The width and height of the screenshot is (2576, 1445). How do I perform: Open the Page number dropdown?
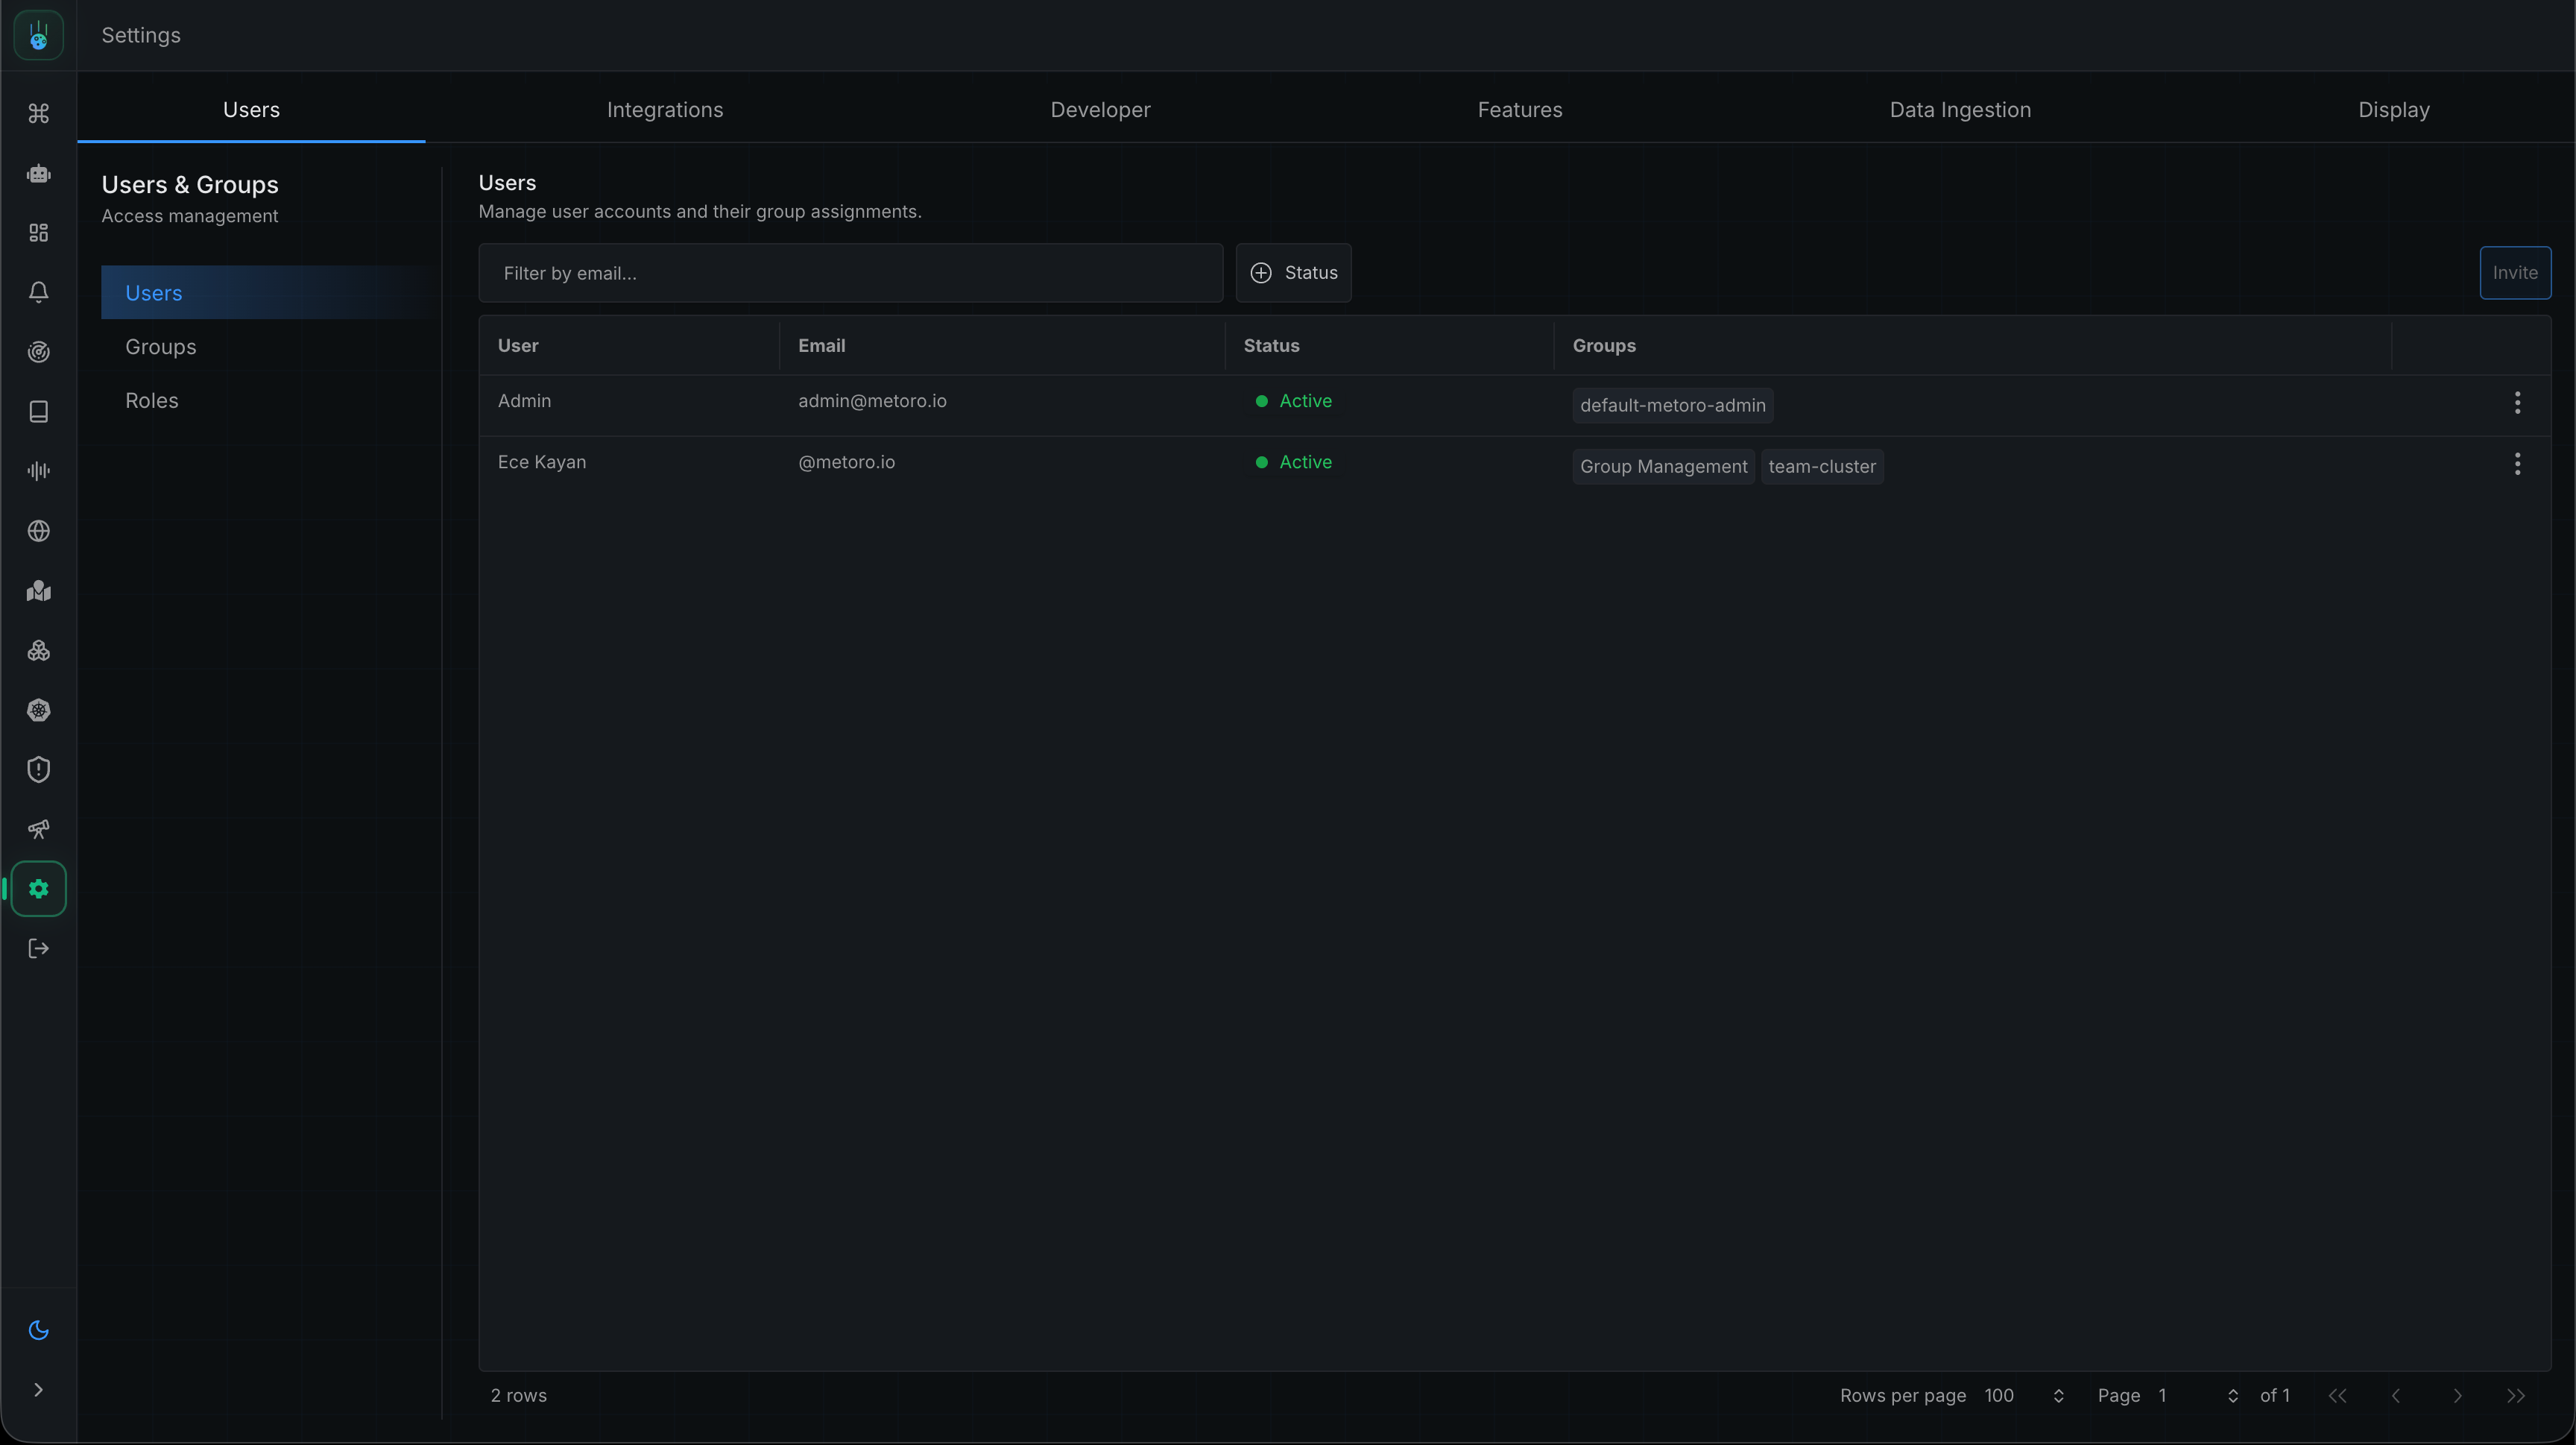(x=2197, y=1395)
